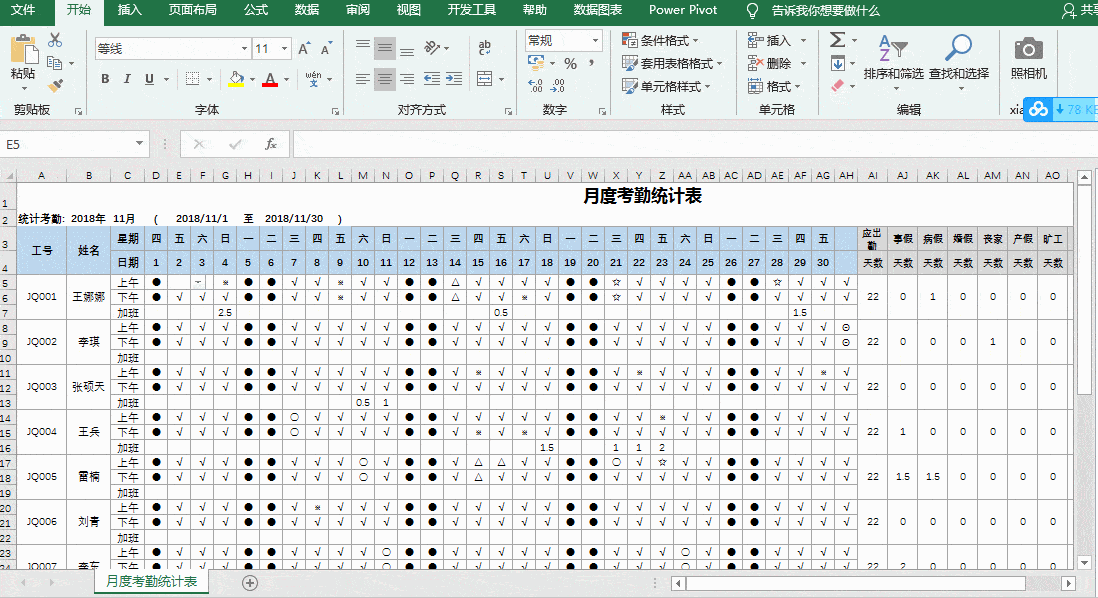The image size is (1098, 598).
Task: Click the Fill down icon
Action: pos(838,64)
